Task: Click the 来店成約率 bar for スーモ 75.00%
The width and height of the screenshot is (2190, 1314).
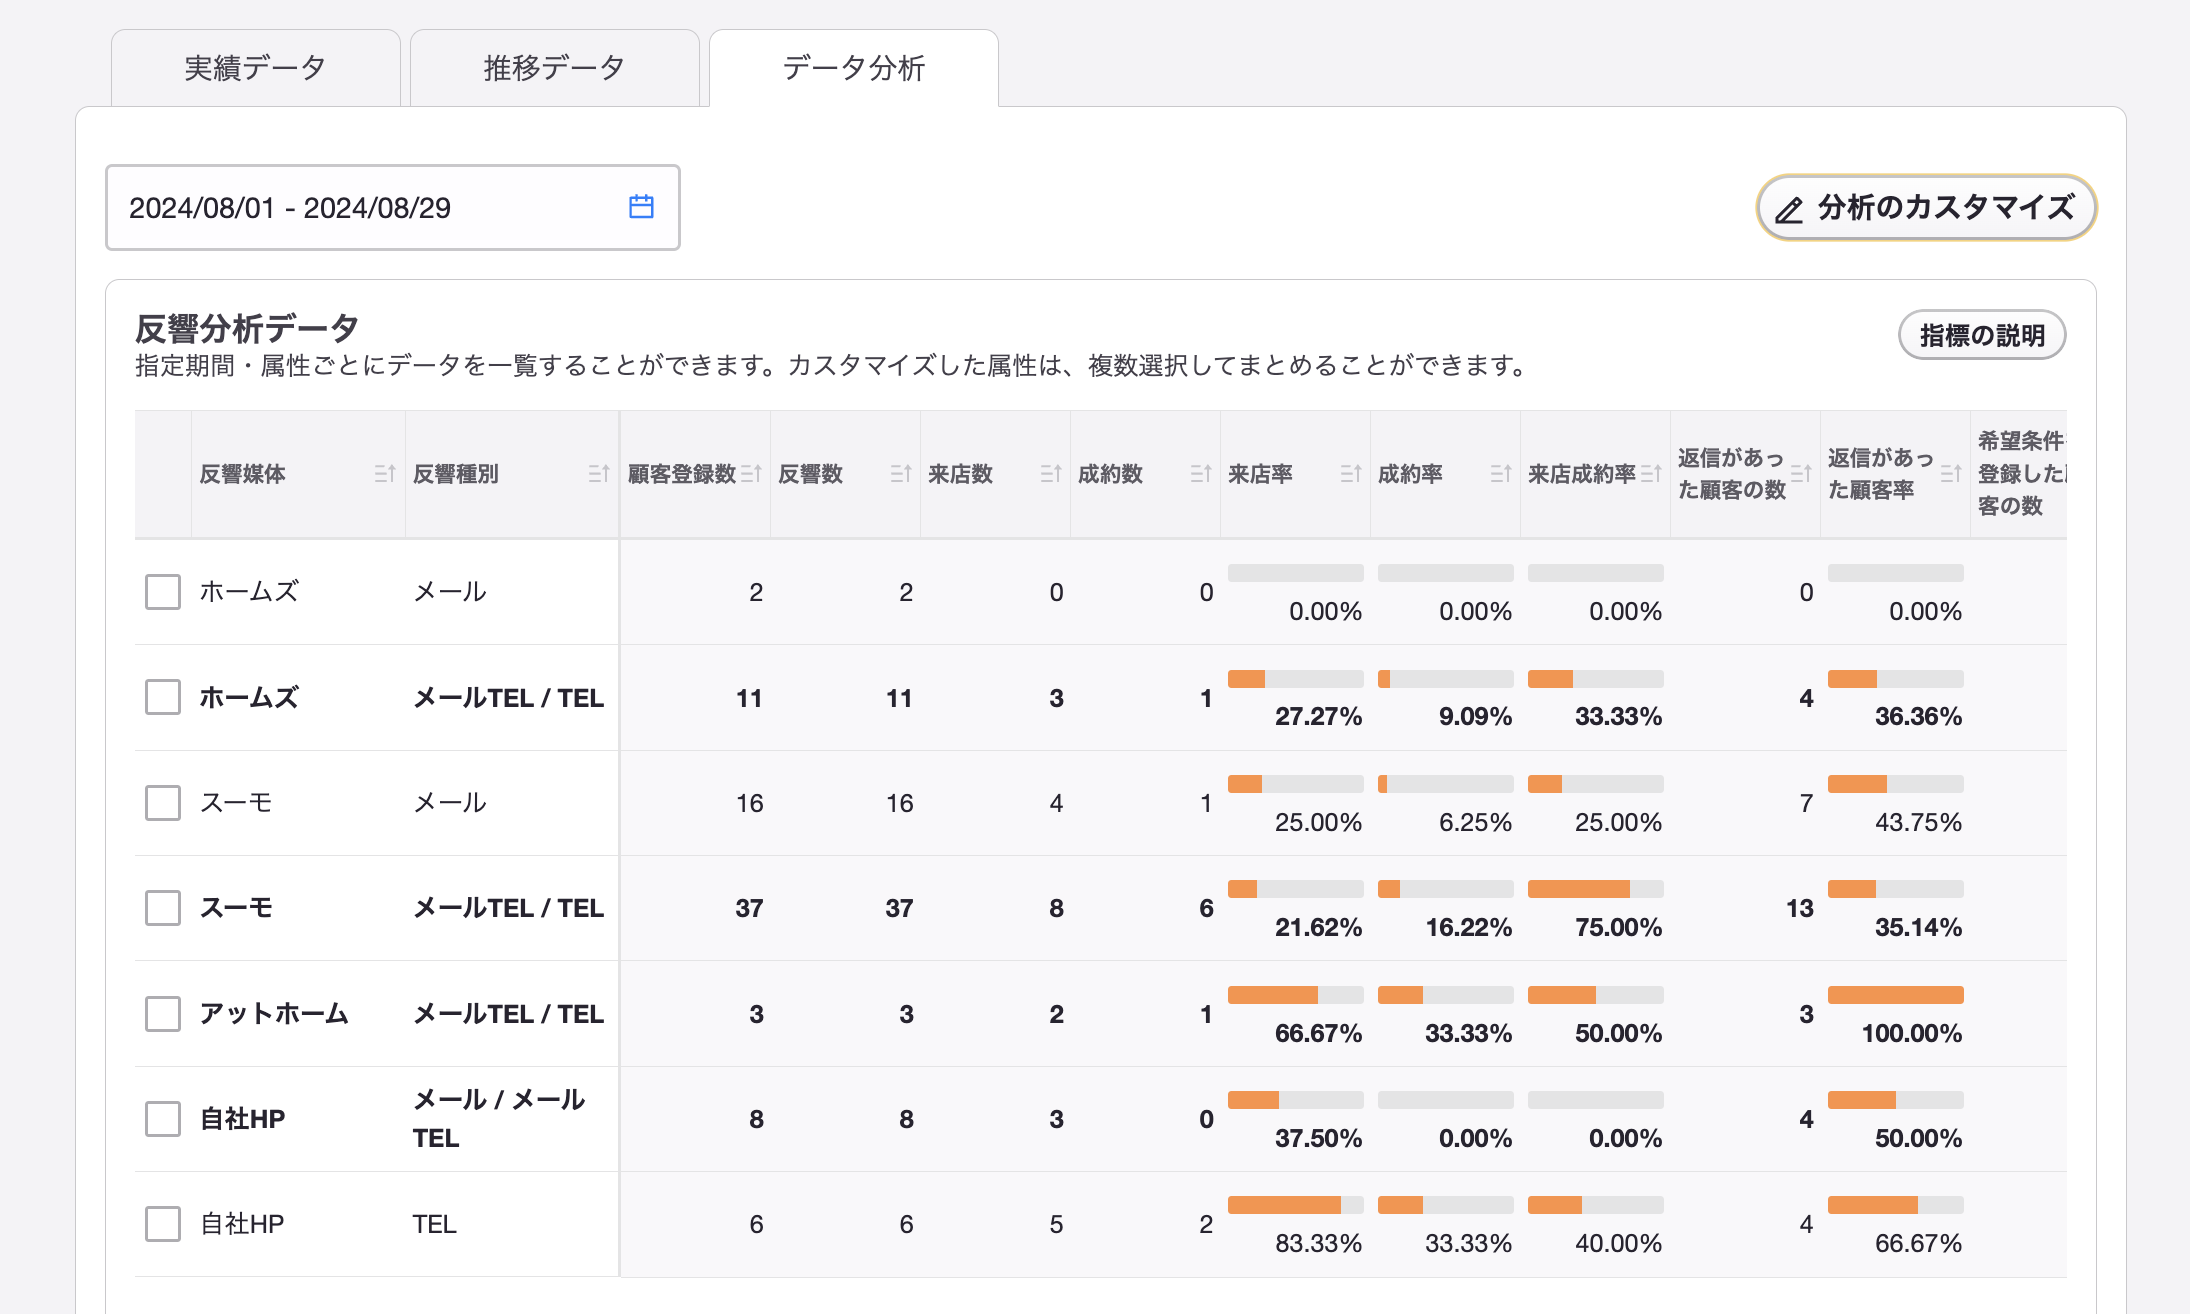Action: tap(1596, 889)
